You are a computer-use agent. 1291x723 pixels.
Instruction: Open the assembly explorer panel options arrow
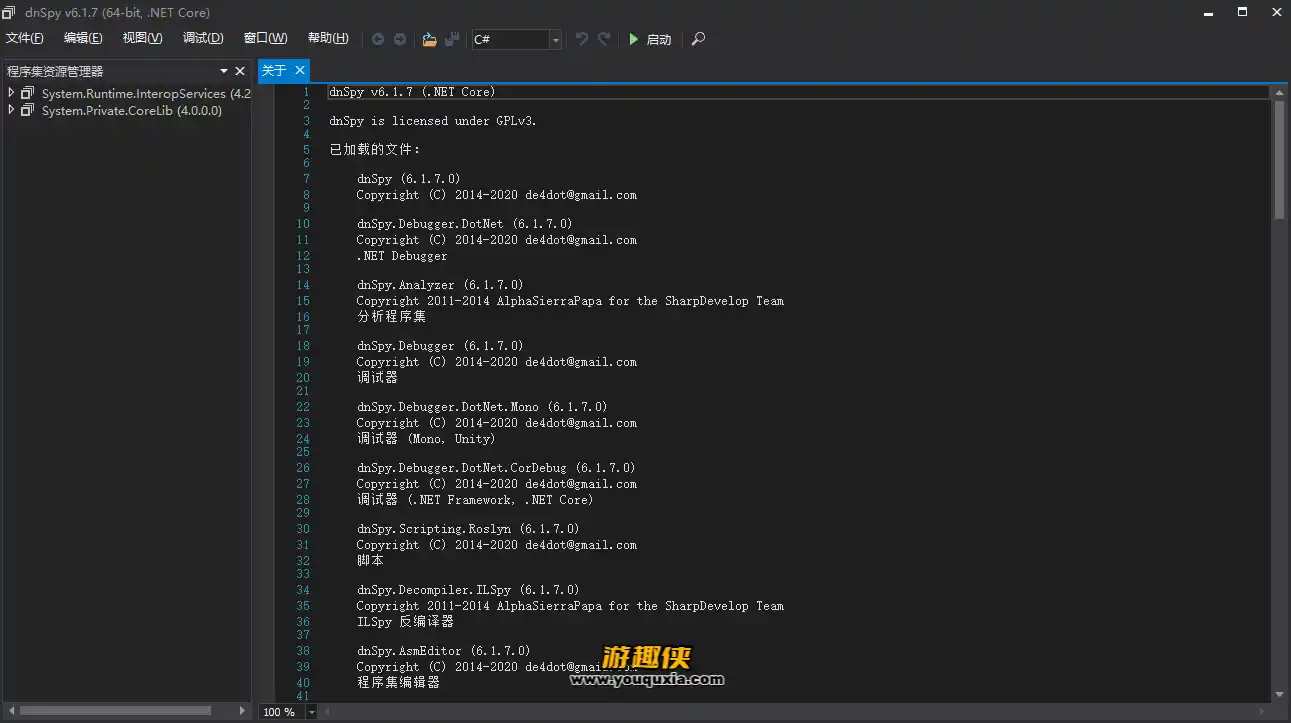tap(224, 71)
